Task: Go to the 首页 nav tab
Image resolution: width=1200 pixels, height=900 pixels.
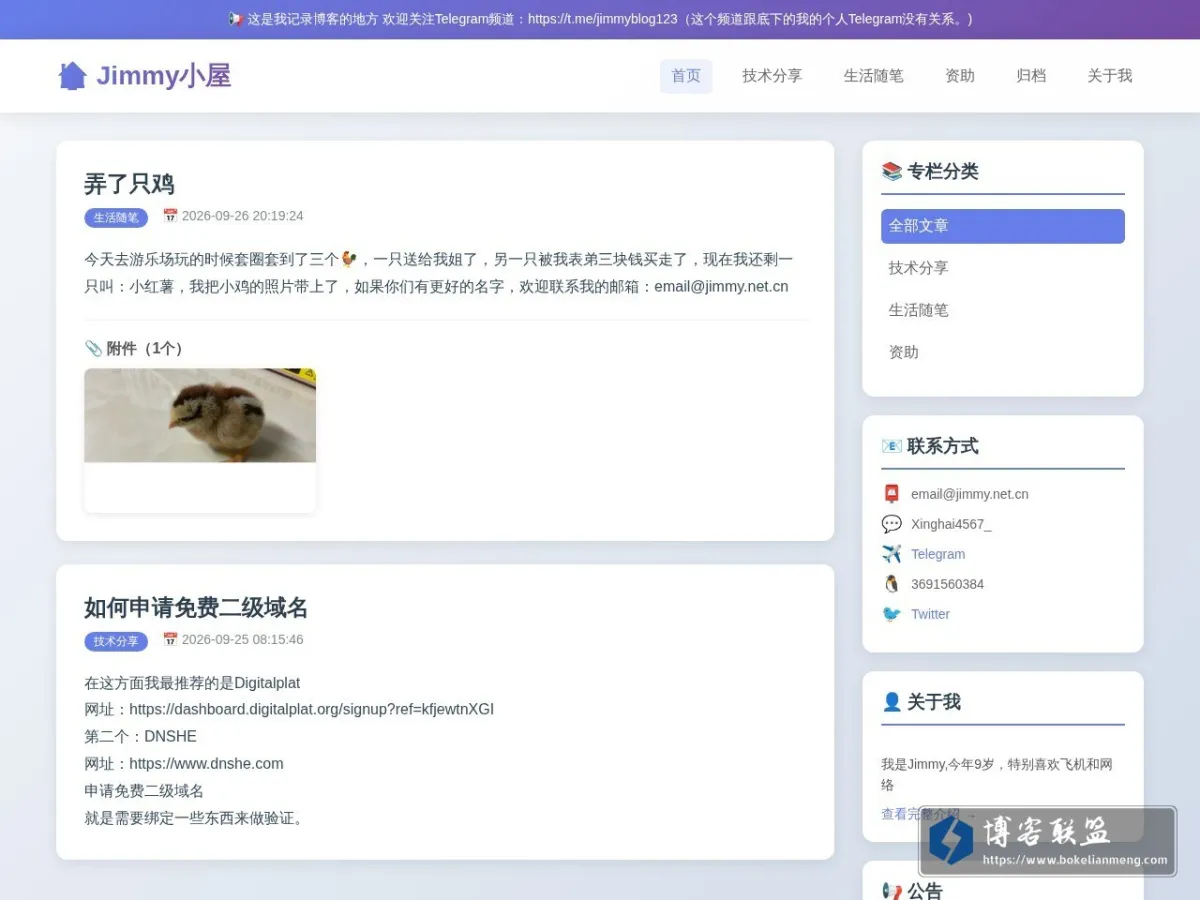Action: [686, 76]
